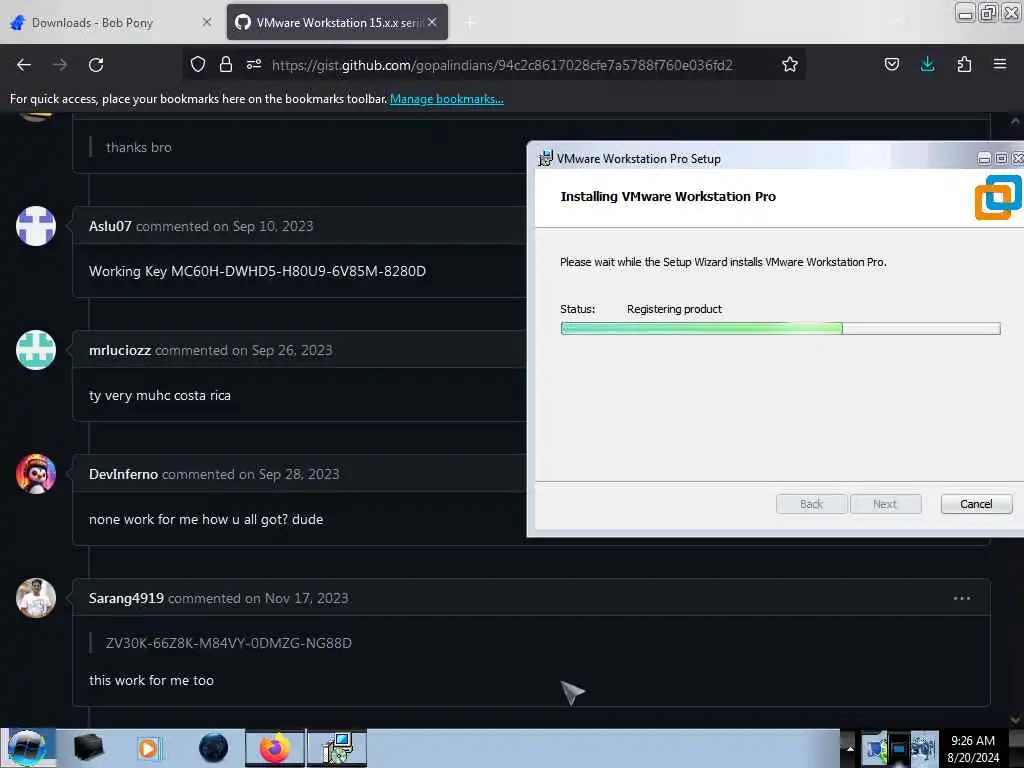Viewport: 1024px width, 768px height.
Task: Close the Downloads - Bob Pony tab
Action: click(x=206, y=22)
